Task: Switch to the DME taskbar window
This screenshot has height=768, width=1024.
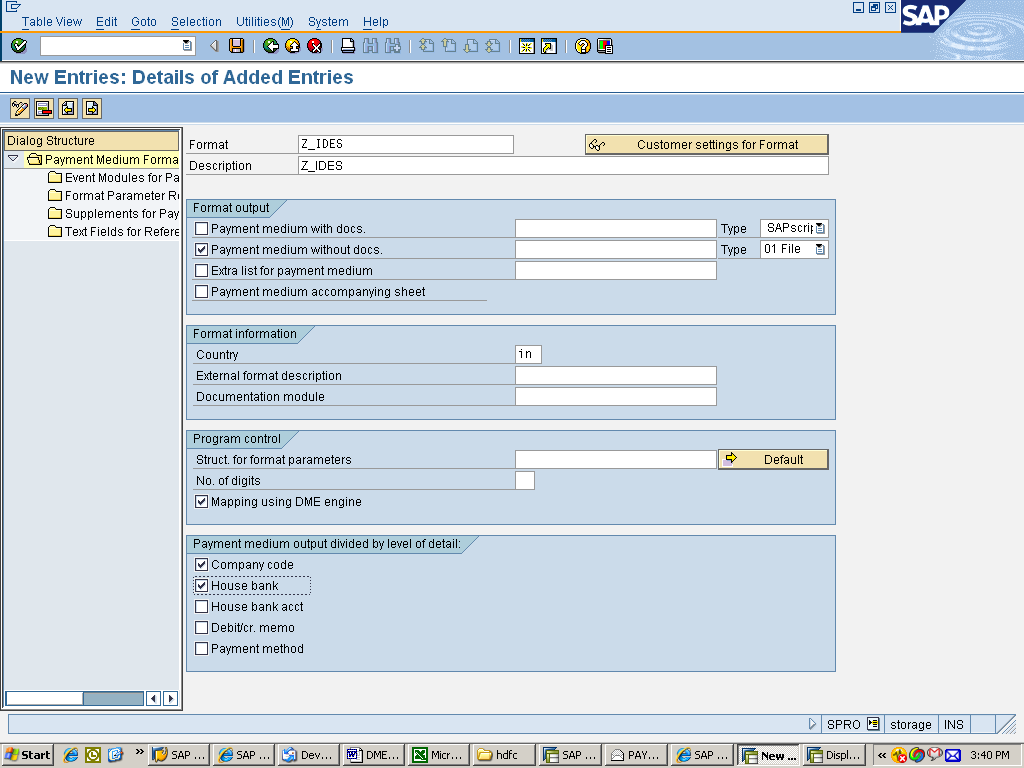Action: 374,755
